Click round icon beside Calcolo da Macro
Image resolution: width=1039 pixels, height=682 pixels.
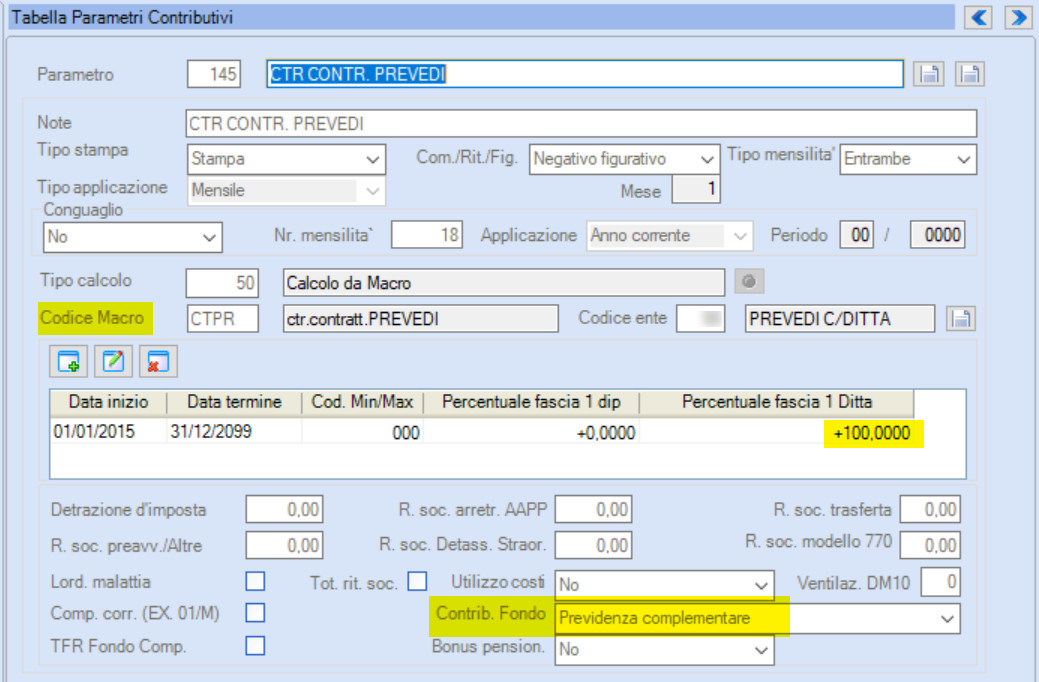coord(749,282)
